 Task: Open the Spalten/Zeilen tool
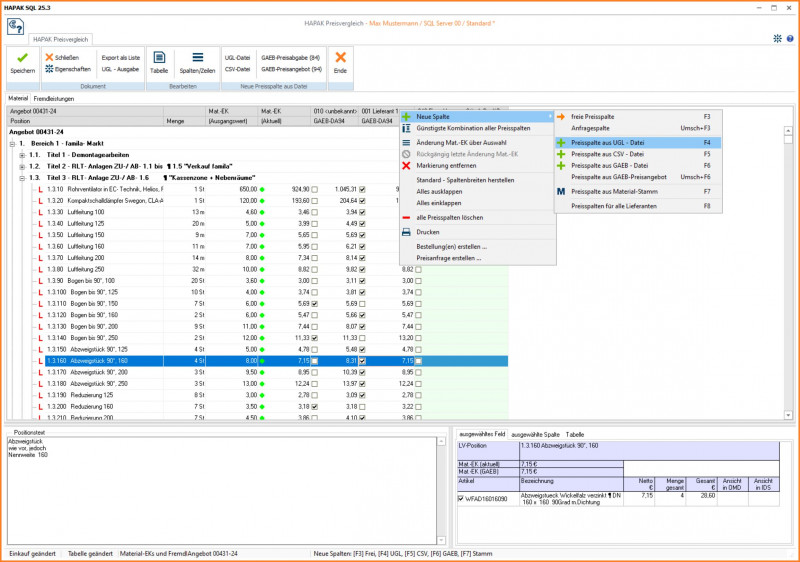[197, 59]
